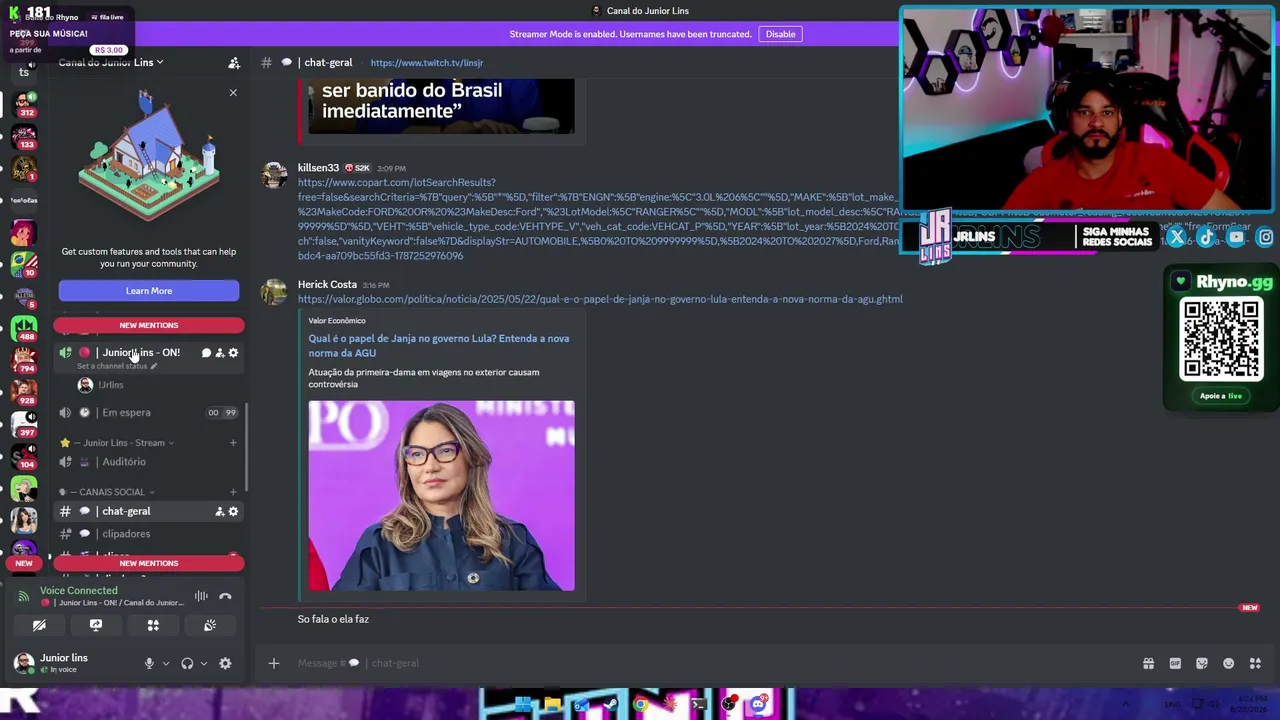Viewport: 1280px width, 720px height.
Task: Focus the chat-geral message input
Action: (700, 663)
